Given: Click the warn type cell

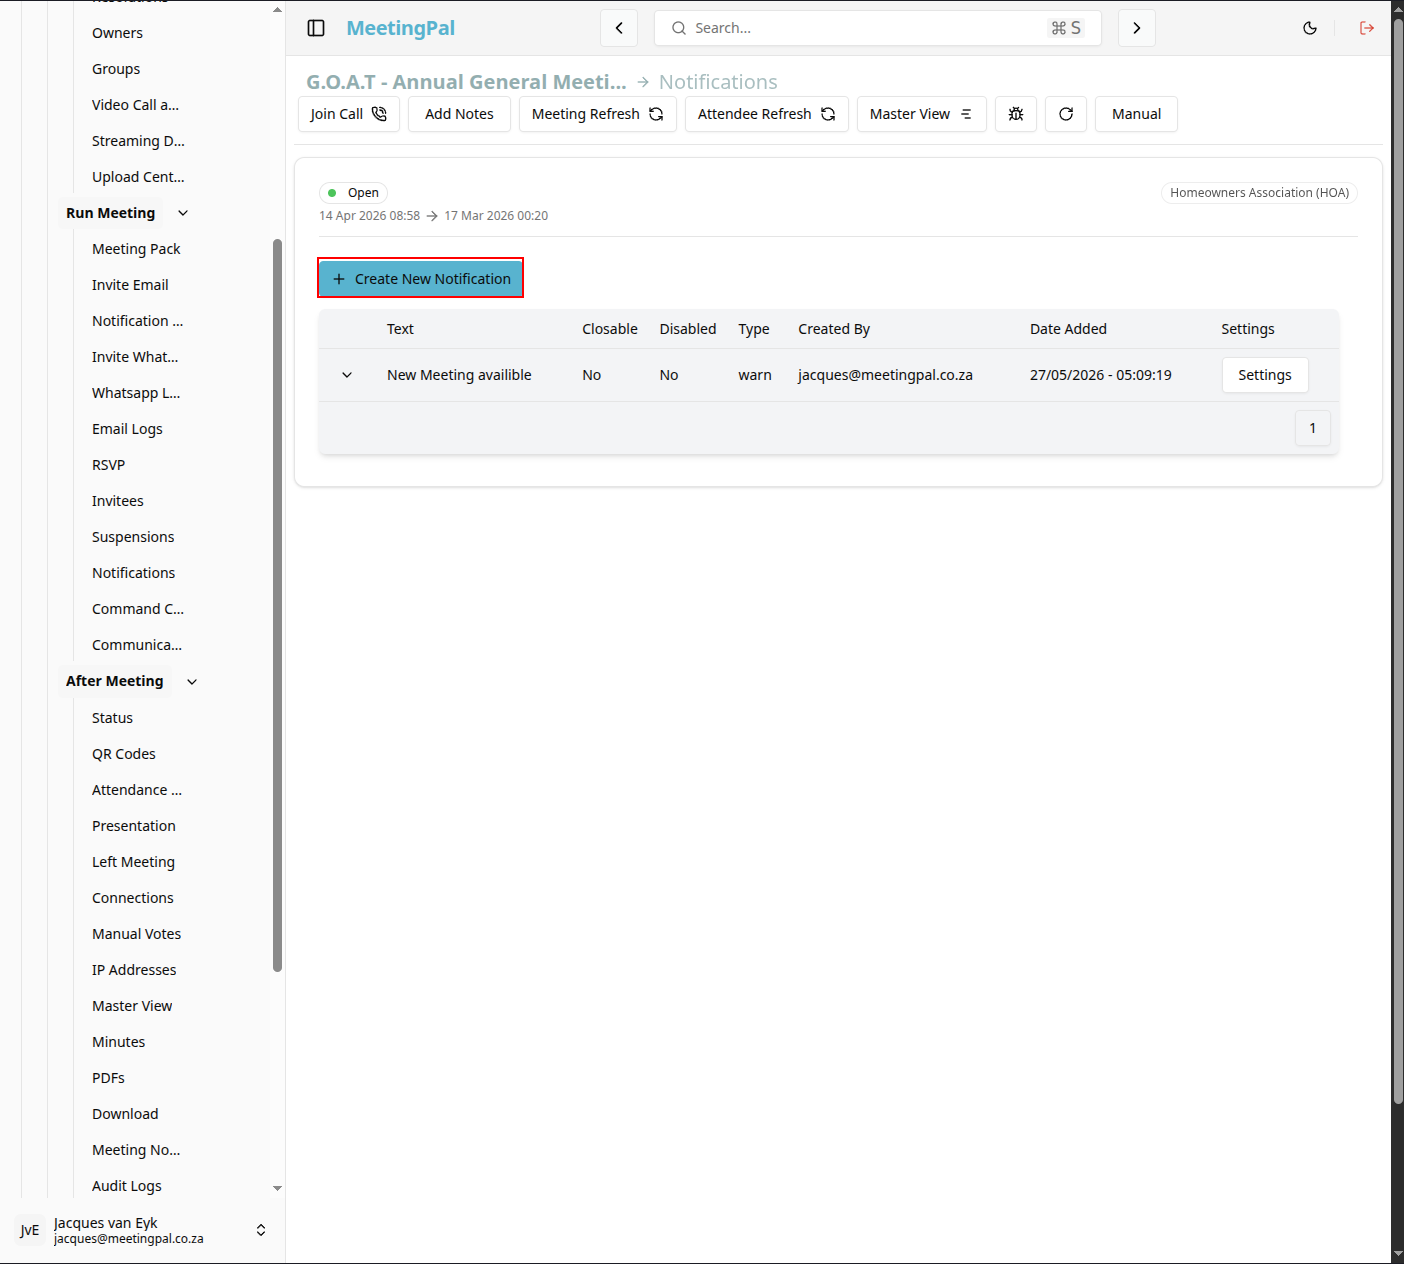Looking at the screenshot, I should (x=755, y=375).
